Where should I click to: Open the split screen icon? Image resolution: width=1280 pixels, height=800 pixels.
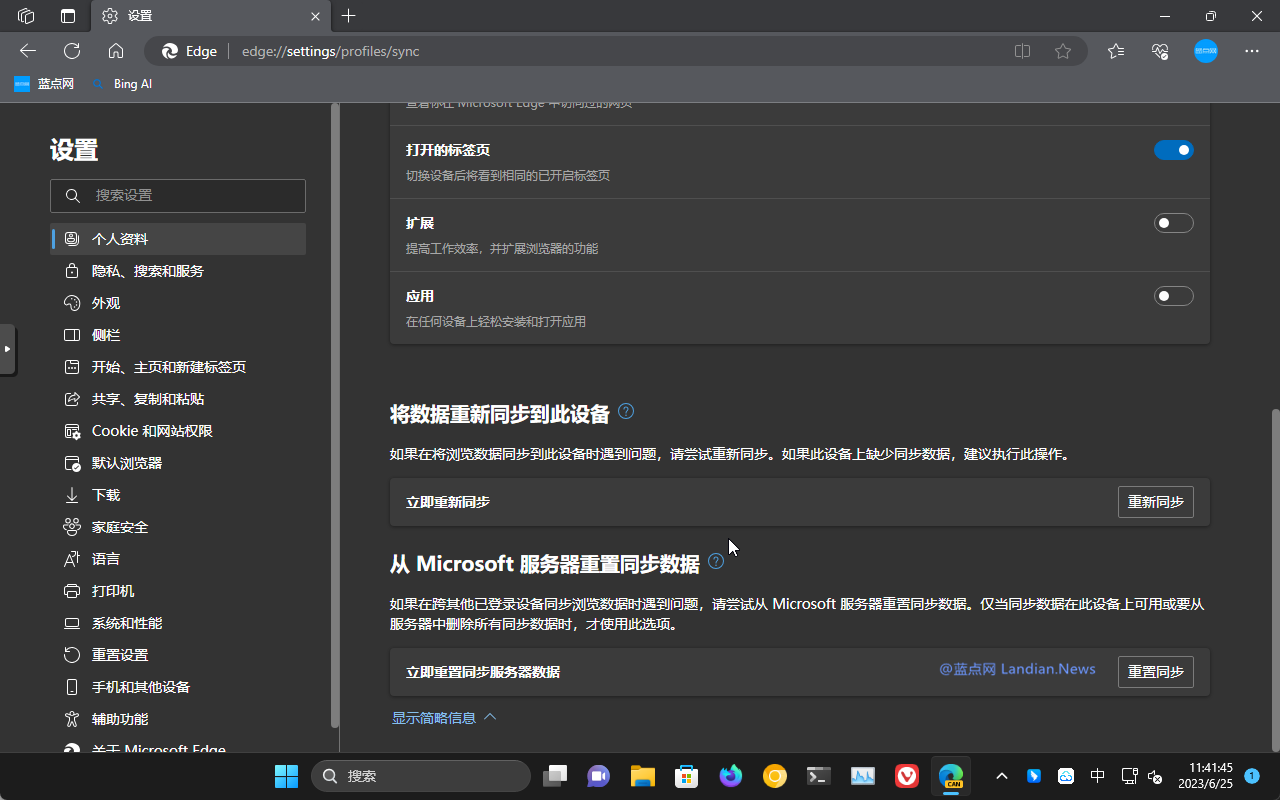click(x=1022, y=51)
